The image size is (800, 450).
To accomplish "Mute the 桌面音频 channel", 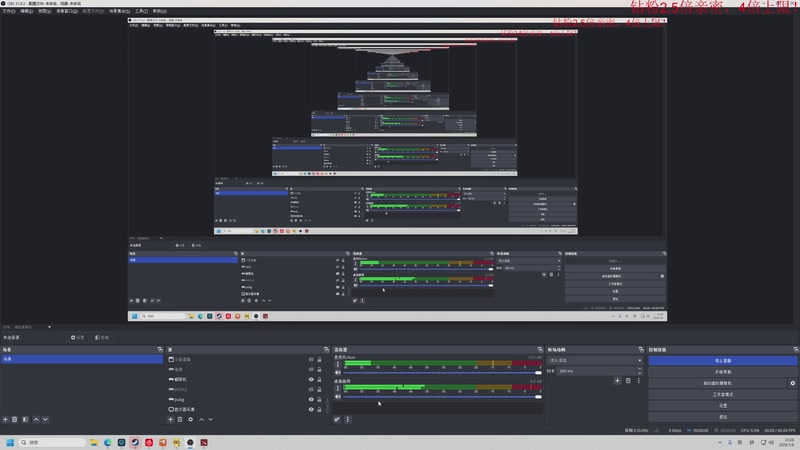I will click(338, 396).
